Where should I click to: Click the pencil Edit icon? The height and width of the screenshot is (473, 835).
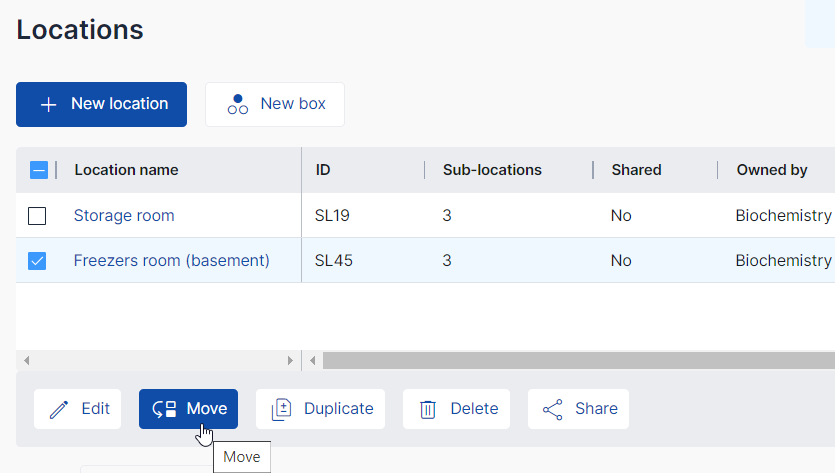click(x=59, y=409)
